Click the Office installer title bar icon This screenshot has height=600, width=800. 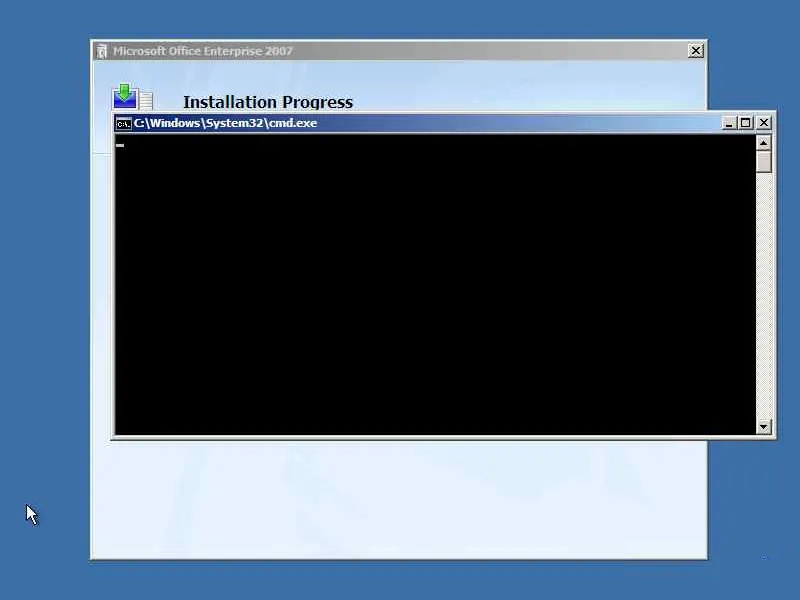coord(102,51)
